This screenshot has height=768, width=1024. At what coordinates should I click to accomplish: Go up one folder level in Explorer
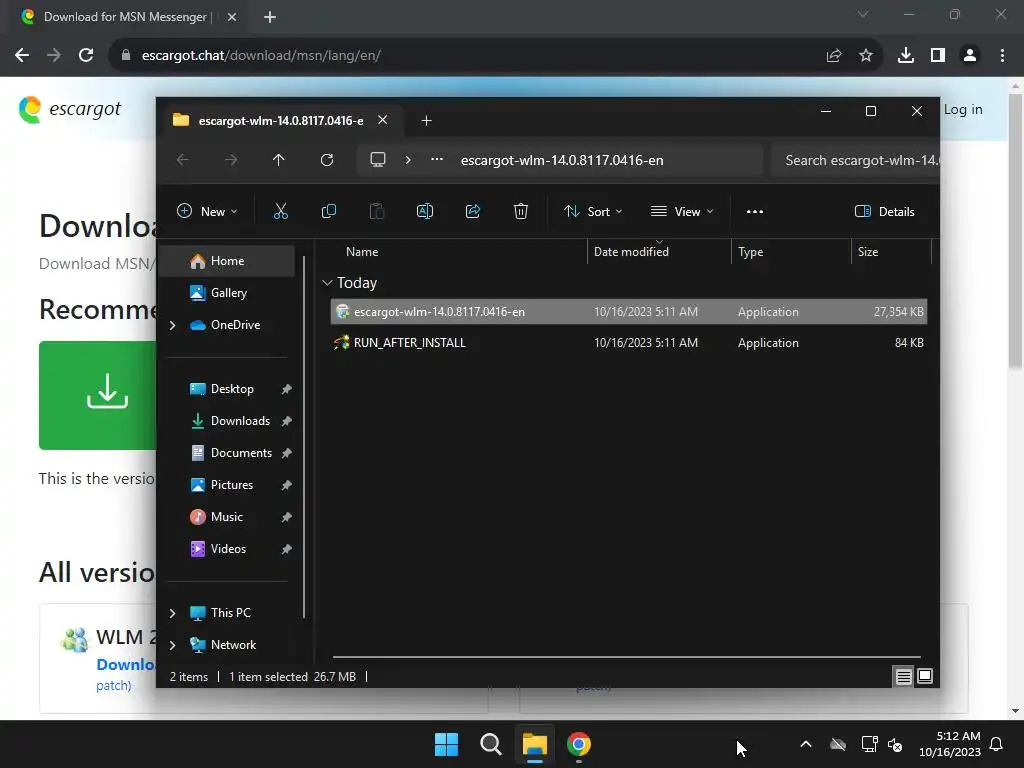tap(279, 160)
